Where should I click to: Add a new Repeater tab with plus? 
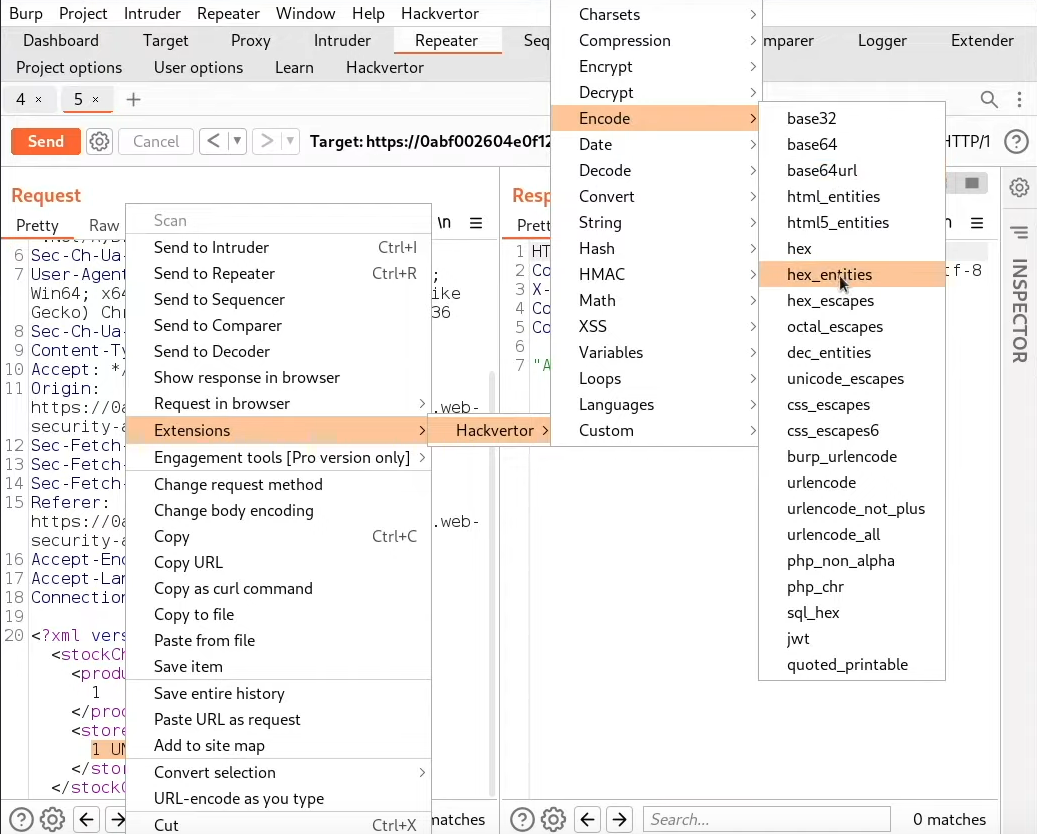[133, 99]
